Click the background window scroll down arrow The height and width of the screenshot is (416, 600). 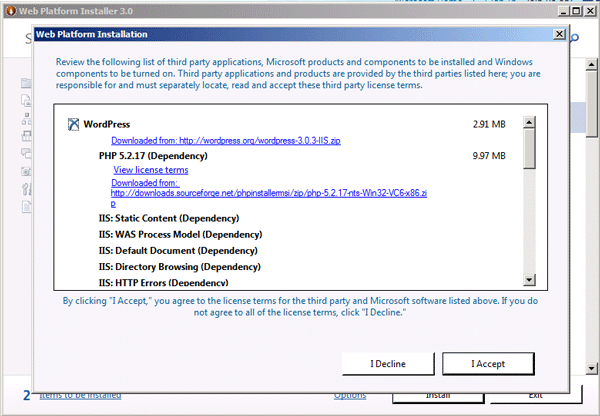pyautogui.click(x=592, y=369)
